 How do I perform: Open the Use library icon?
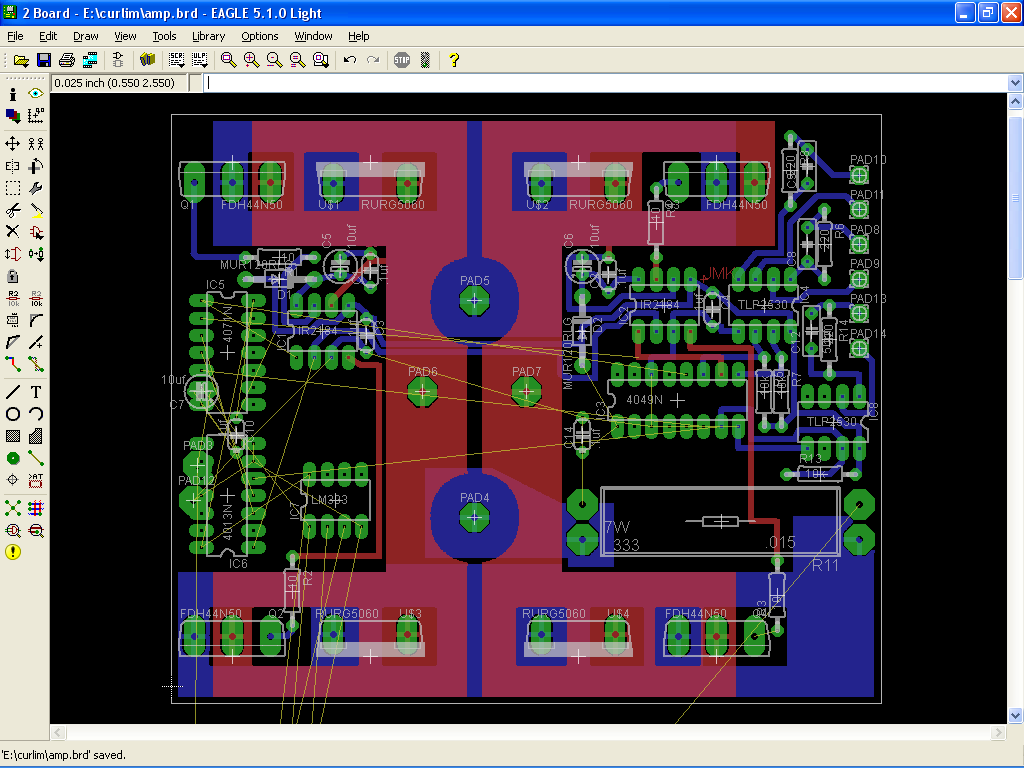point(148,61)
